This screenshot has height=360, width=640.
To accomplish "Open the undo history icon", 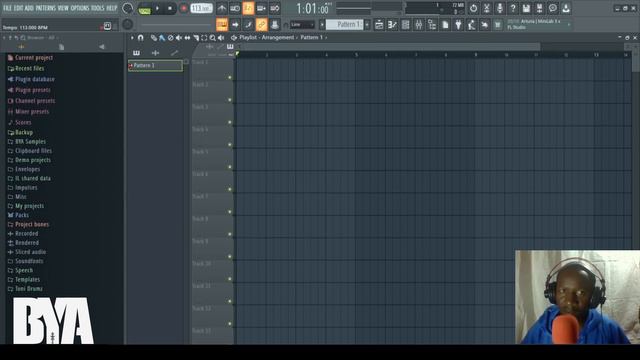I will 473,8.
